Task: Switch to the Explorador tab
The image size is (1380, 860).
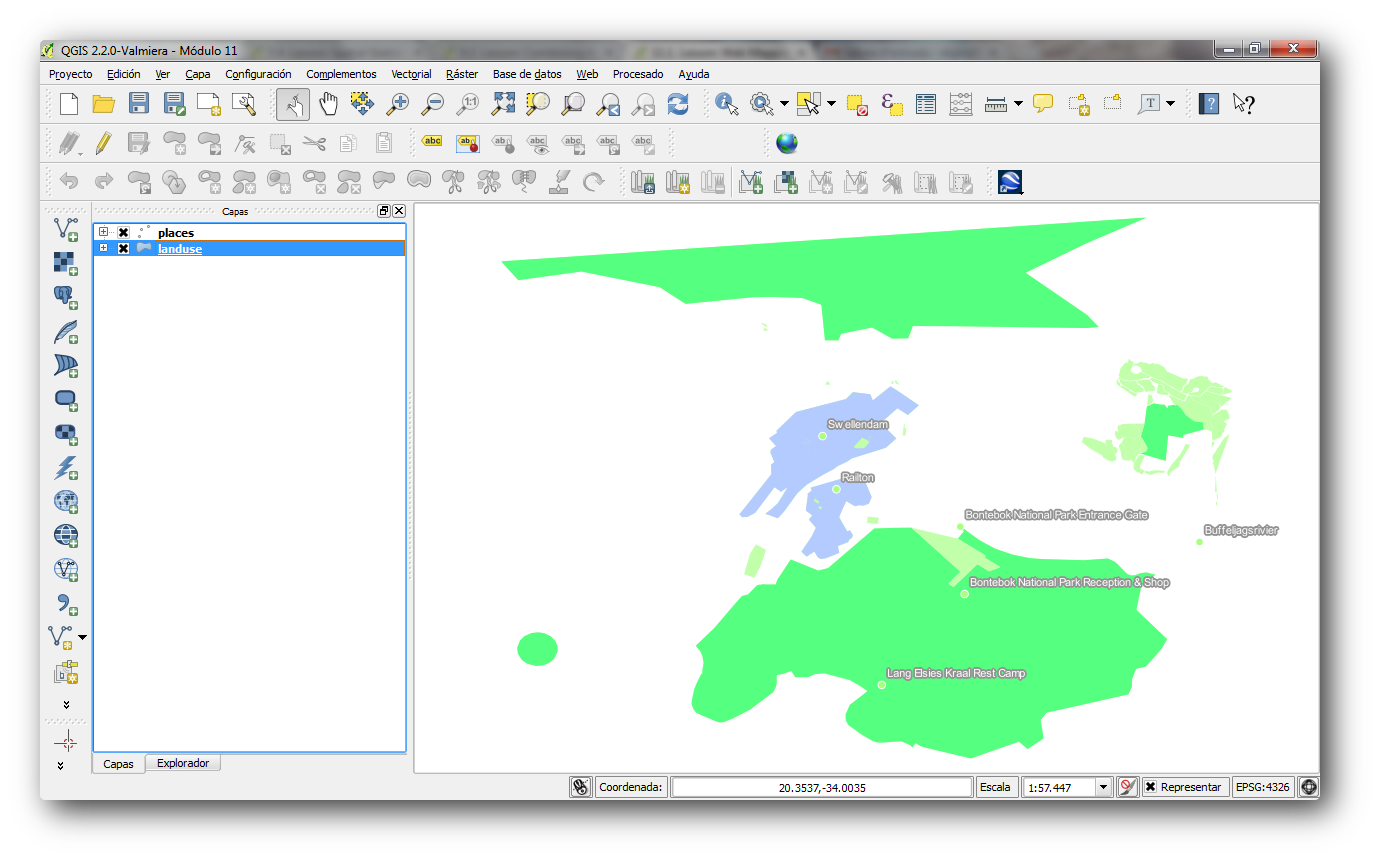Action: [x=183, y=763]
